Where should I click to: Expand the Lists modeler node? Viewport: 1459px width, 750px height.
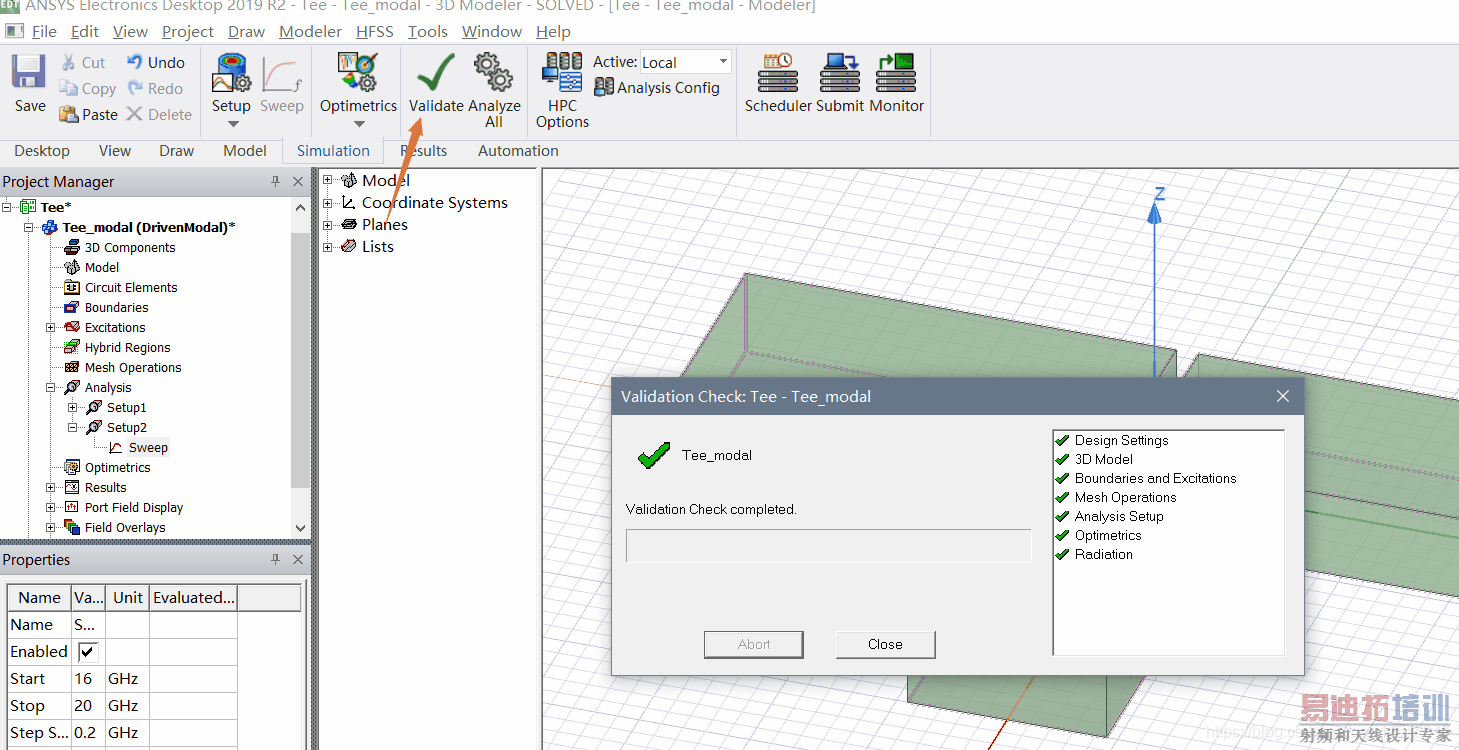[328, 247]
